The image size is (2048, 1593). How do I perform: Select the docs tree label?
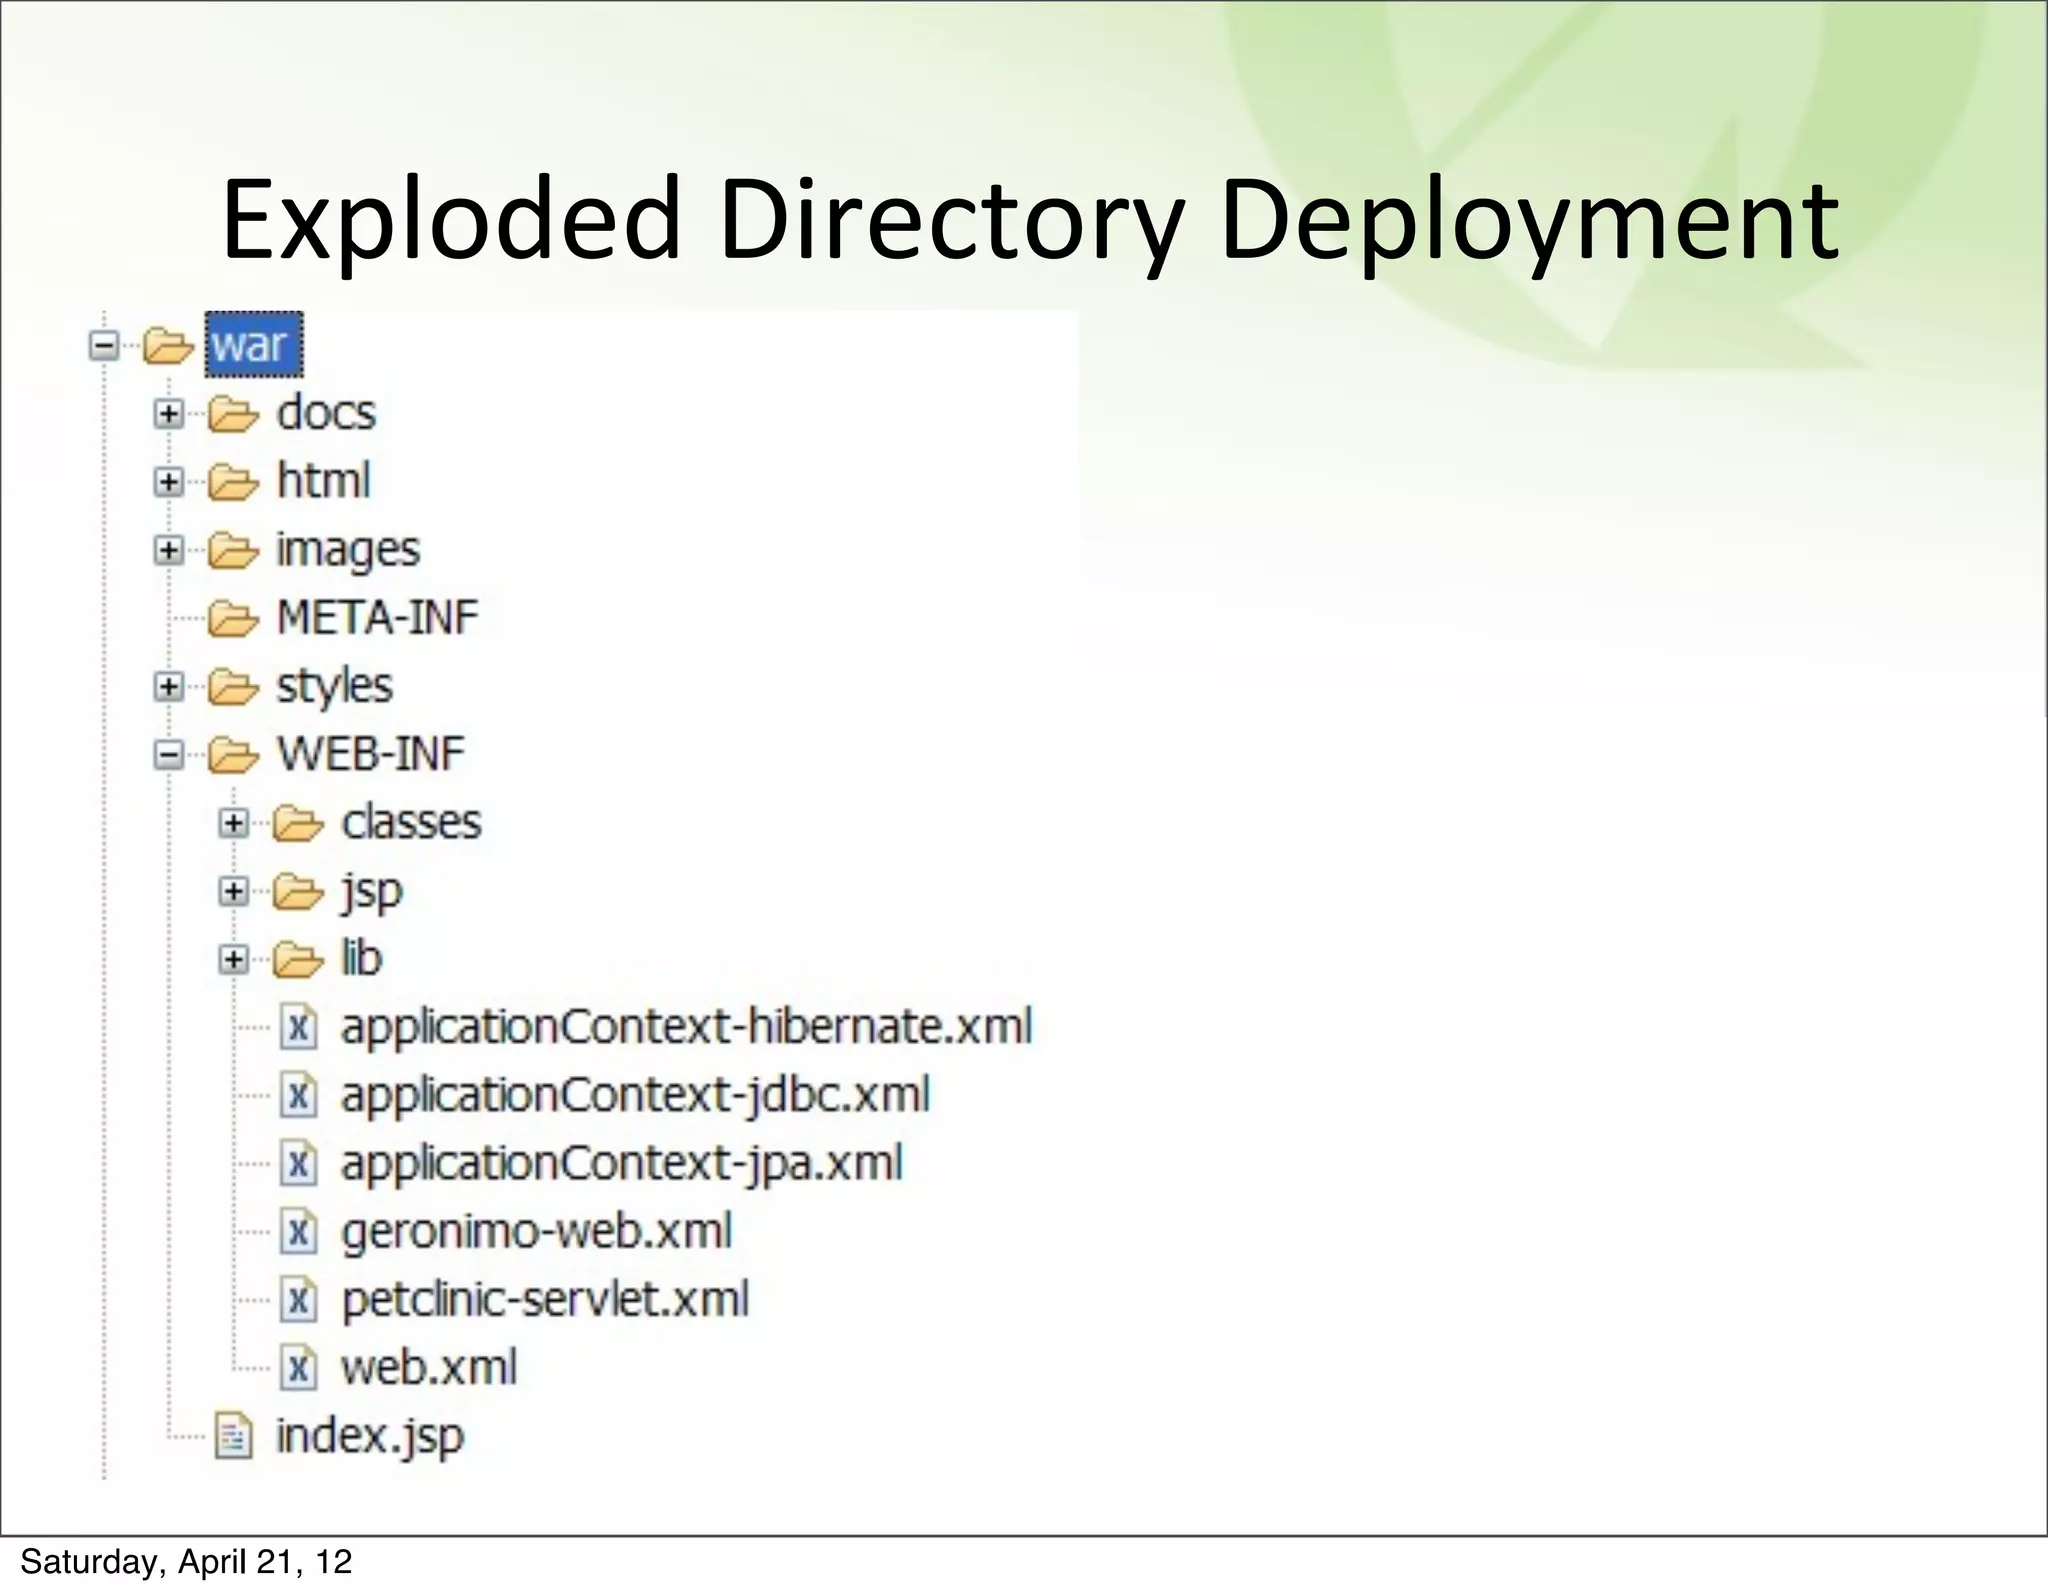coord(326,413)
